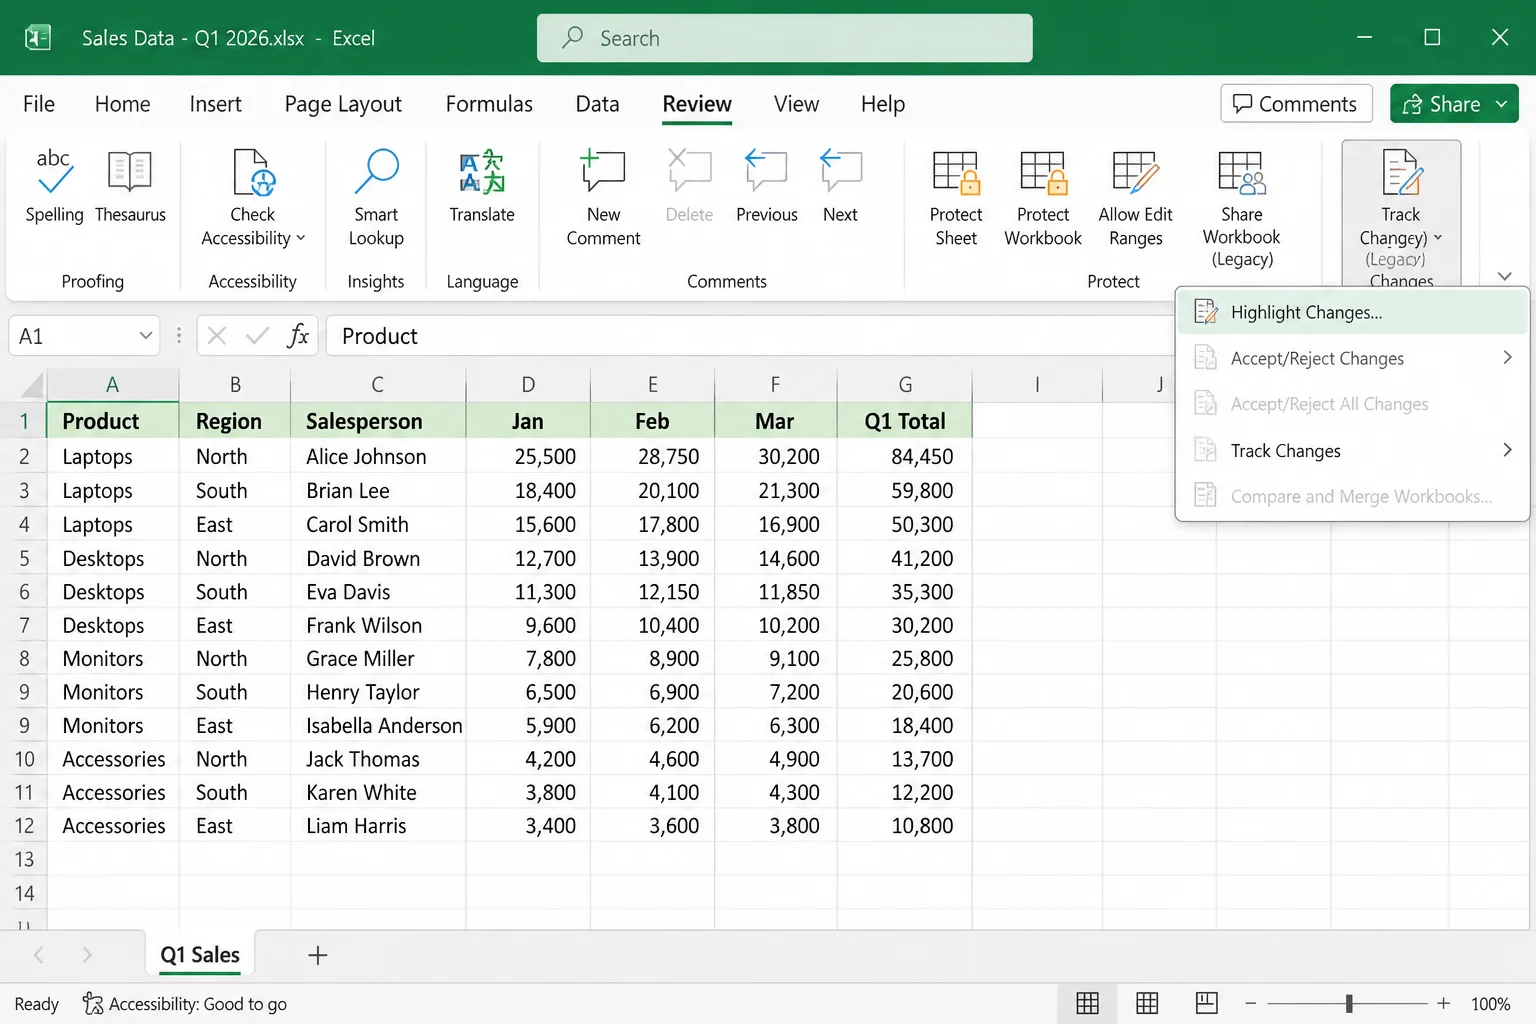Click the select-all corner triangle
This screenshot has height=1024, width=1536.
tap(32, 386)
